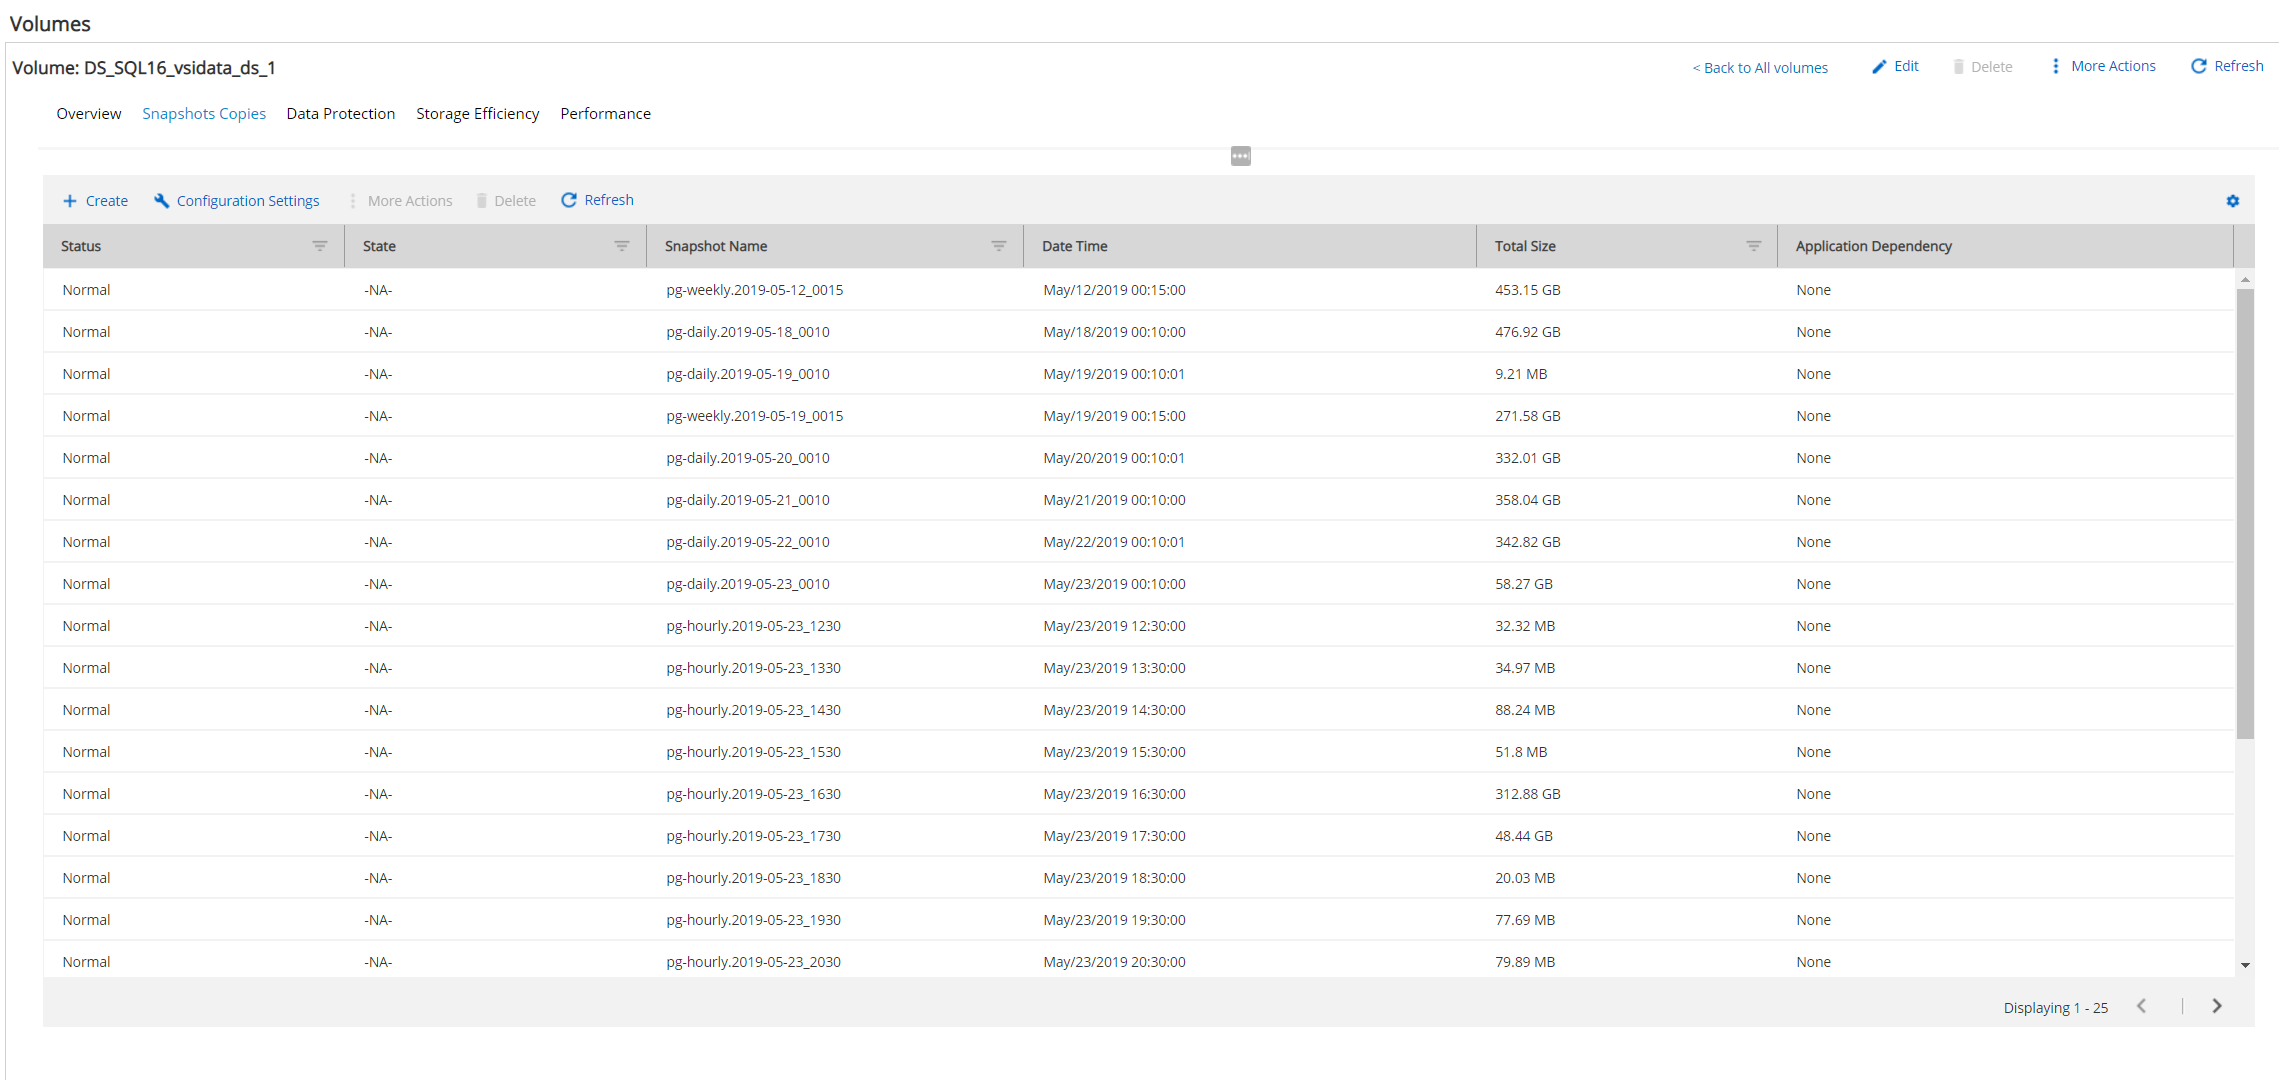Open the Storage Efficiency tab
The image size is (2279, 1080).
(478, 114)
